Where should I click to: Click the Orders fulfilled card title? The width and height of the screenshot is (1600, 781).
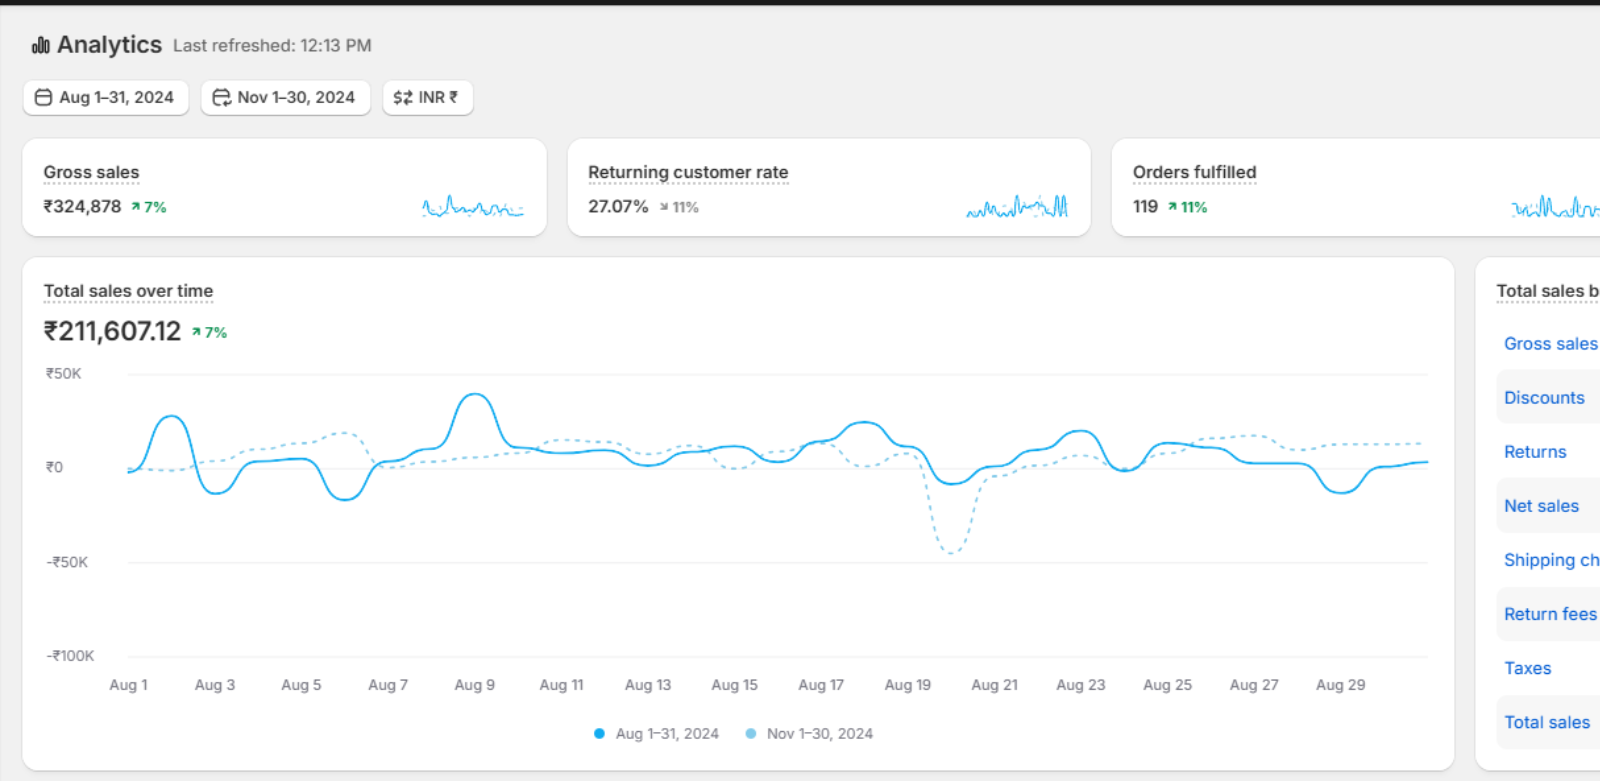coord(1194,172)
